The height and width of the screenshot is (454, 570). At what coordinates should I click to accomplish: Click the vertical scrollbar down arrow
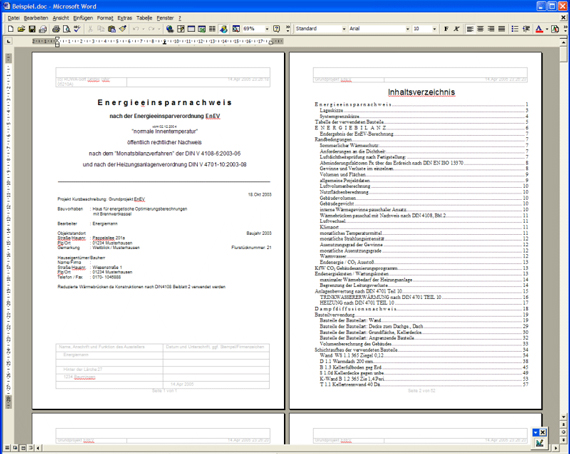point(563,417)
